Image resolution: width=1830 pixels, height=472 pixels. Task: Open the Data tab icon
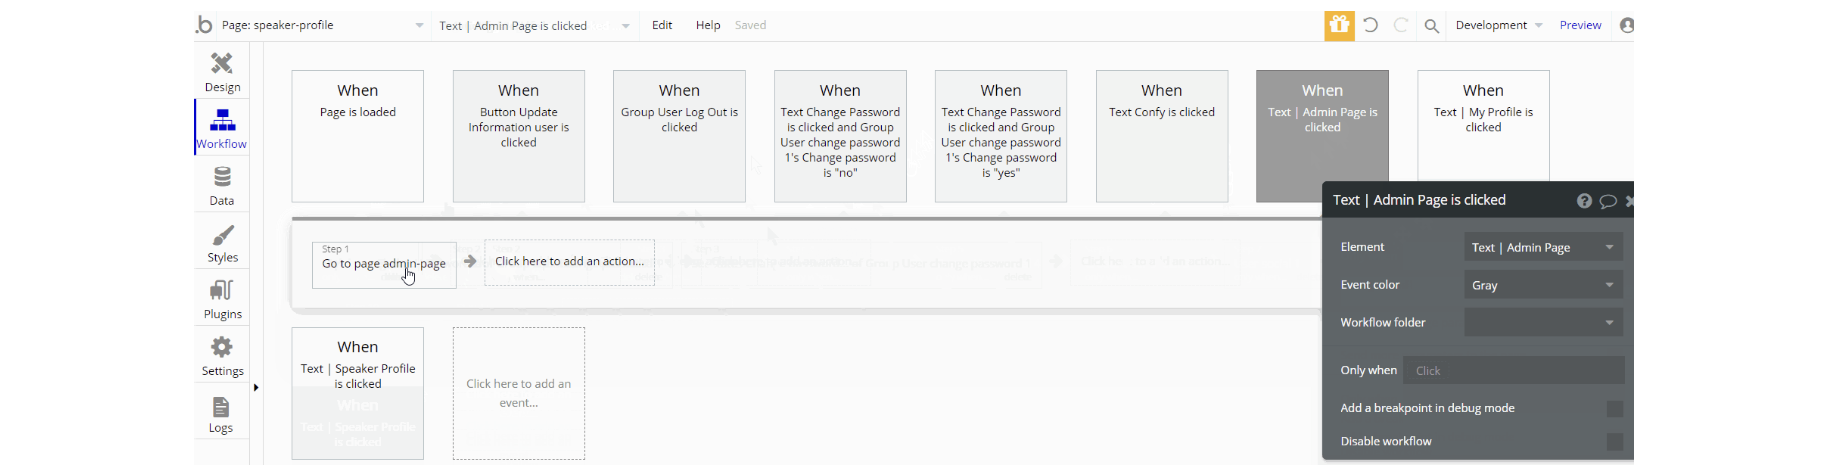coord(222,178)
